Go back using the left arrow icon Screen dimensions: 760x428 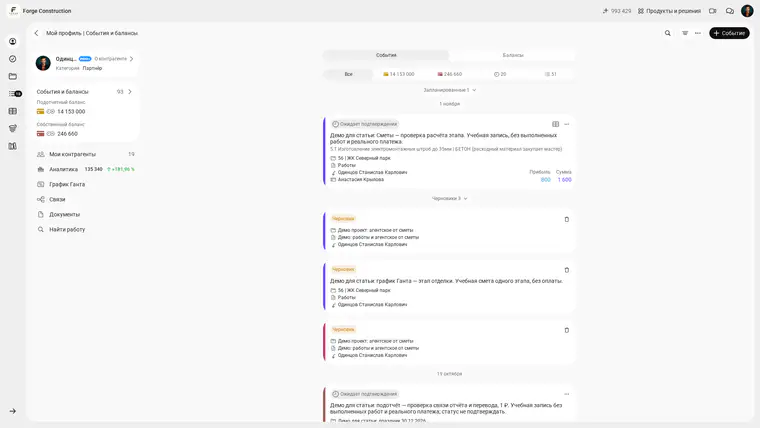36,33
